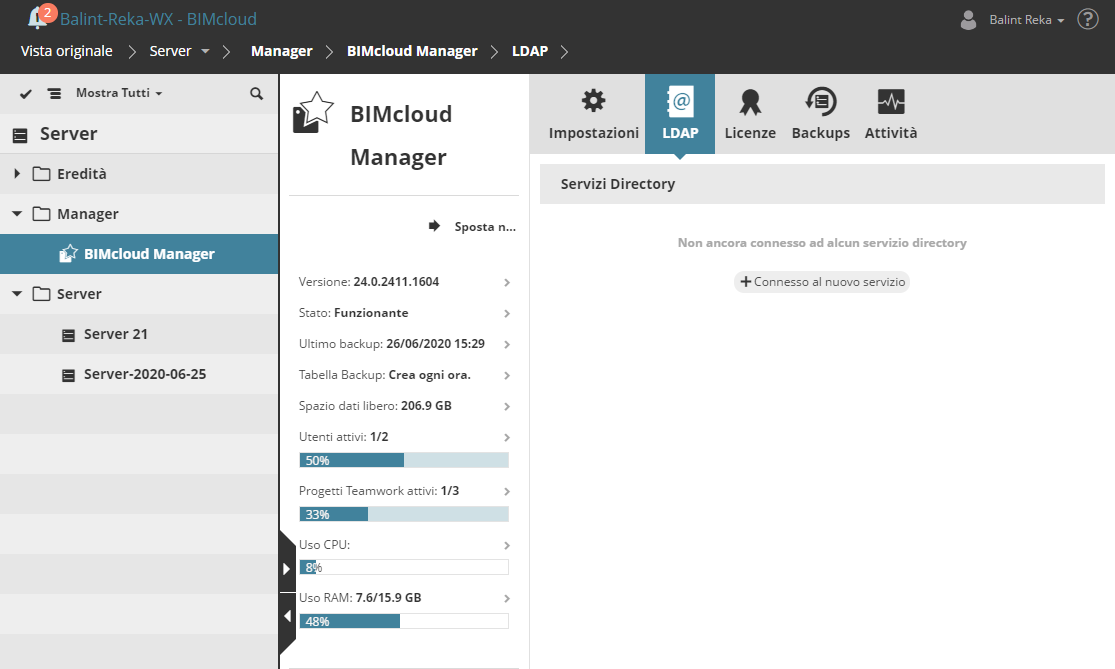Expand the Eredità folder
Viewport: 1115px width, 669px height.
pyautogui.click(x=17, y=173)
